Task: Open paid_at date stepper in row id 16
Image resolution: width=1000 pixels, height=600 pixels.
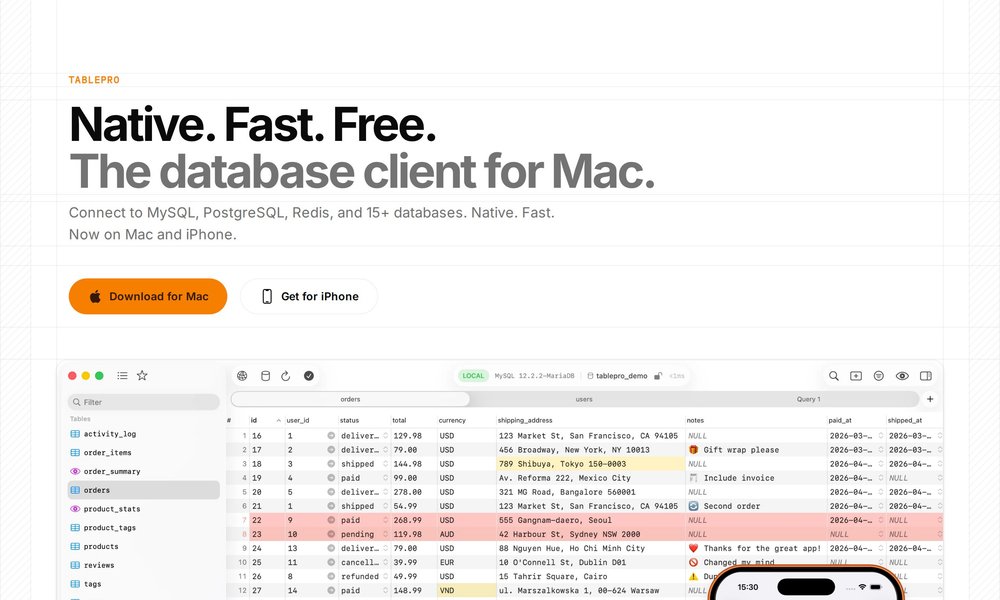Action: tap(881, 435)
